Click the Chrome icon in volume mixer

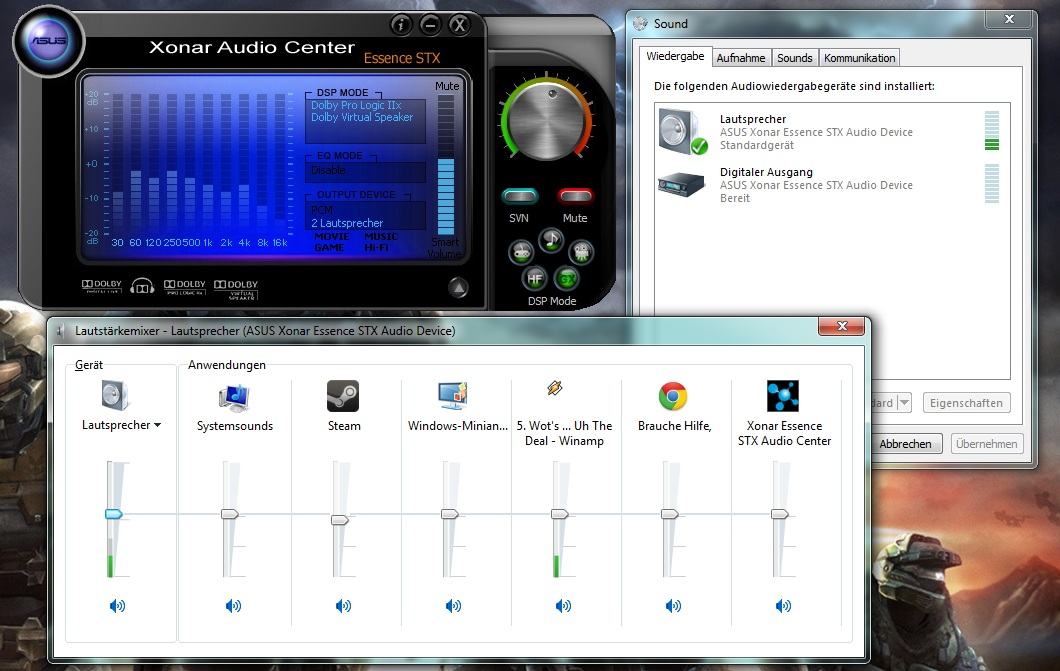point(673,396)
